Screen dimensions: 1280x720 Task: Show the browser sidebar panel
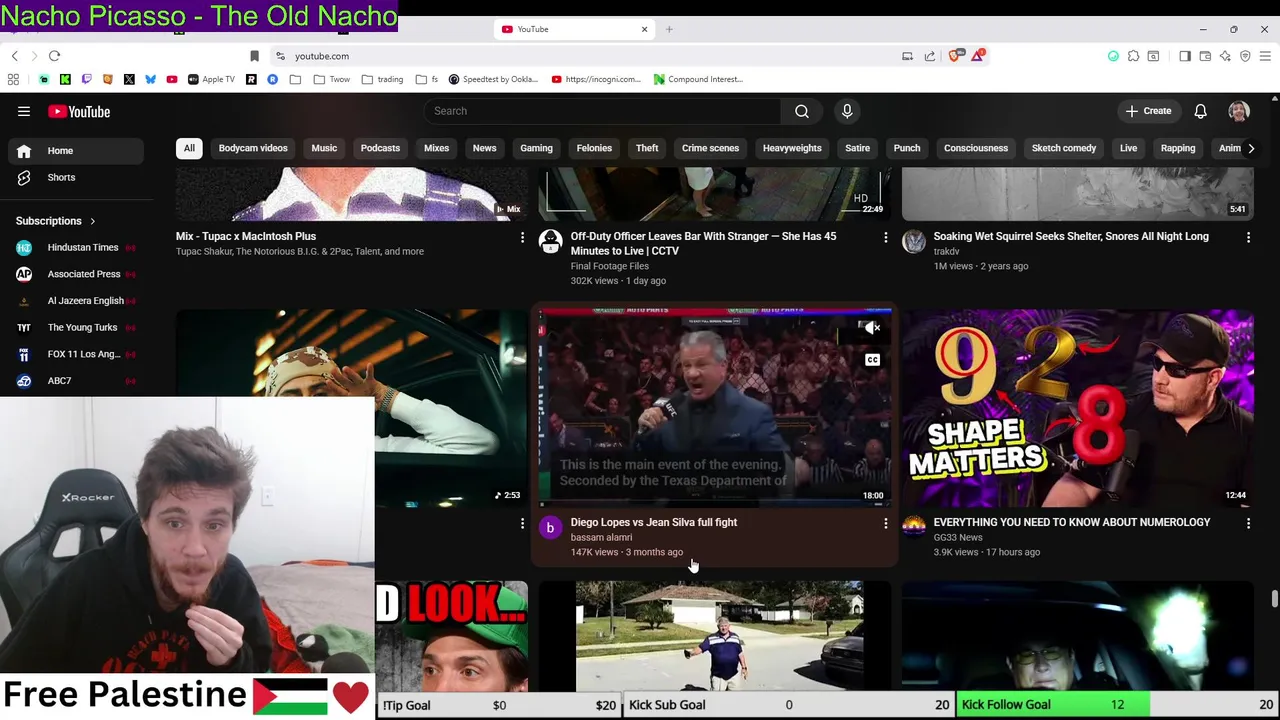(x=1185, y=56)
